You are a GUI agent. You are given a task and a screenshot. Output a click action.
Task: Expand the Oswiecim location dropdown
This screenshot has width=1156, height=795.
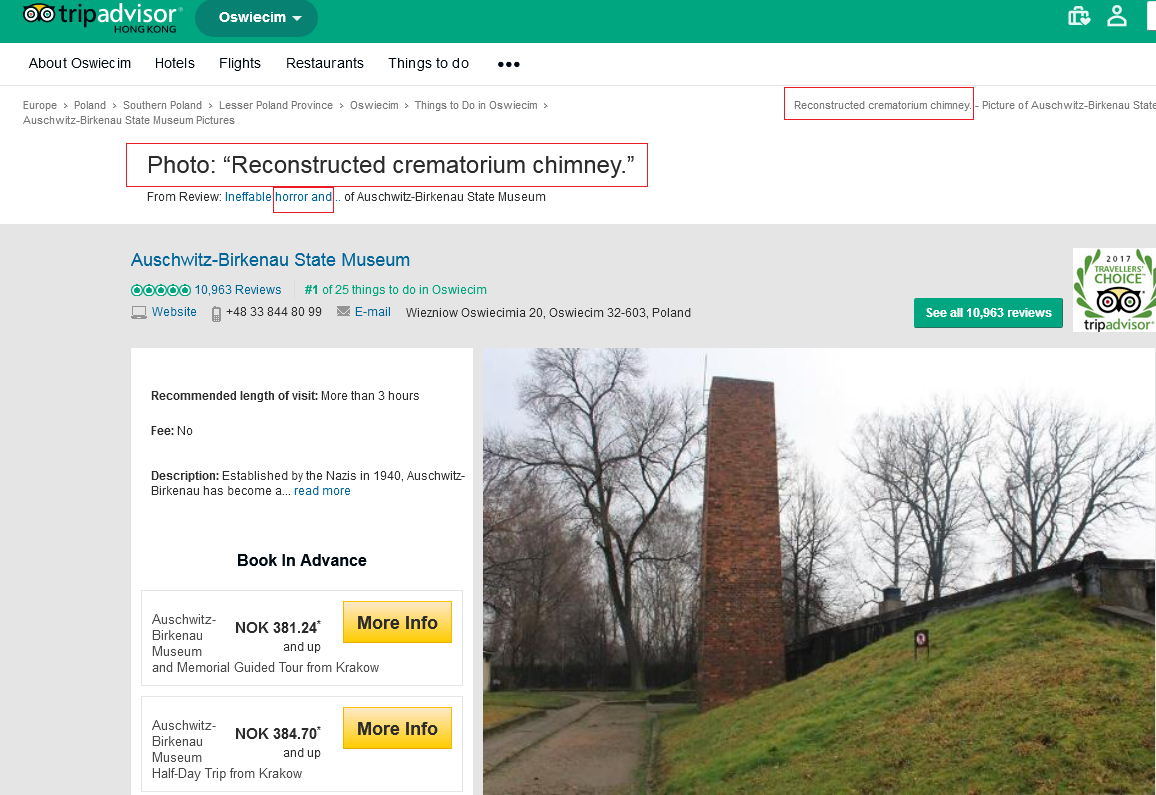click(x=257, y=18)
